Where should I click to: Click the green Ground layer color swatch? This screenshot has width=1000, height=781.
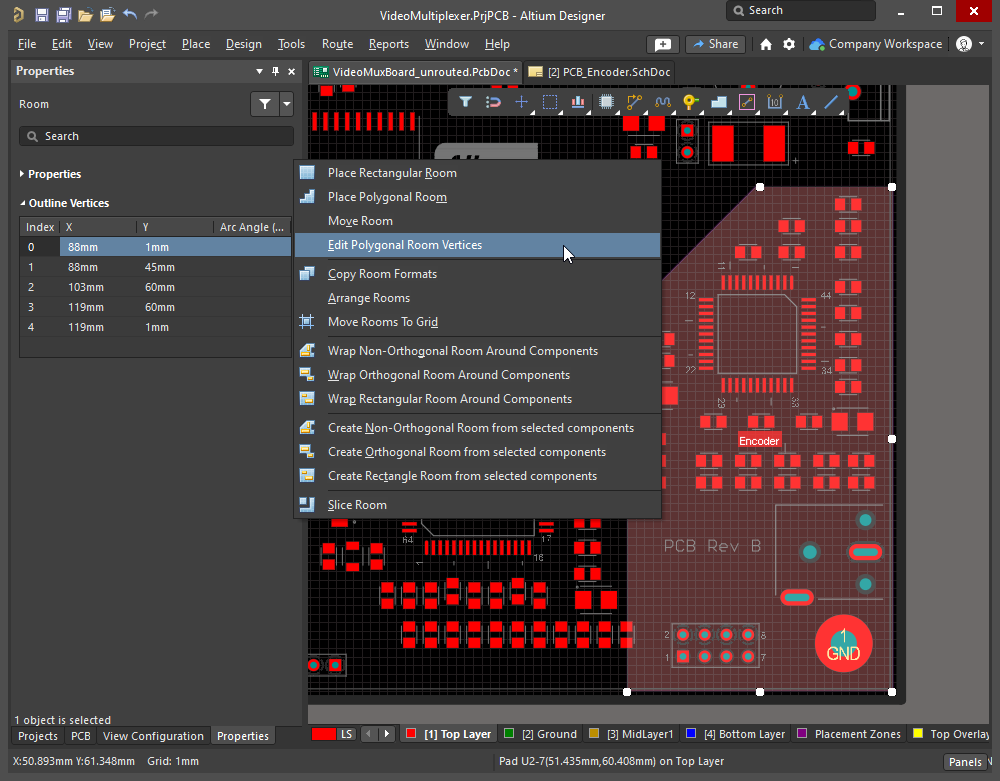click(509, 734)
